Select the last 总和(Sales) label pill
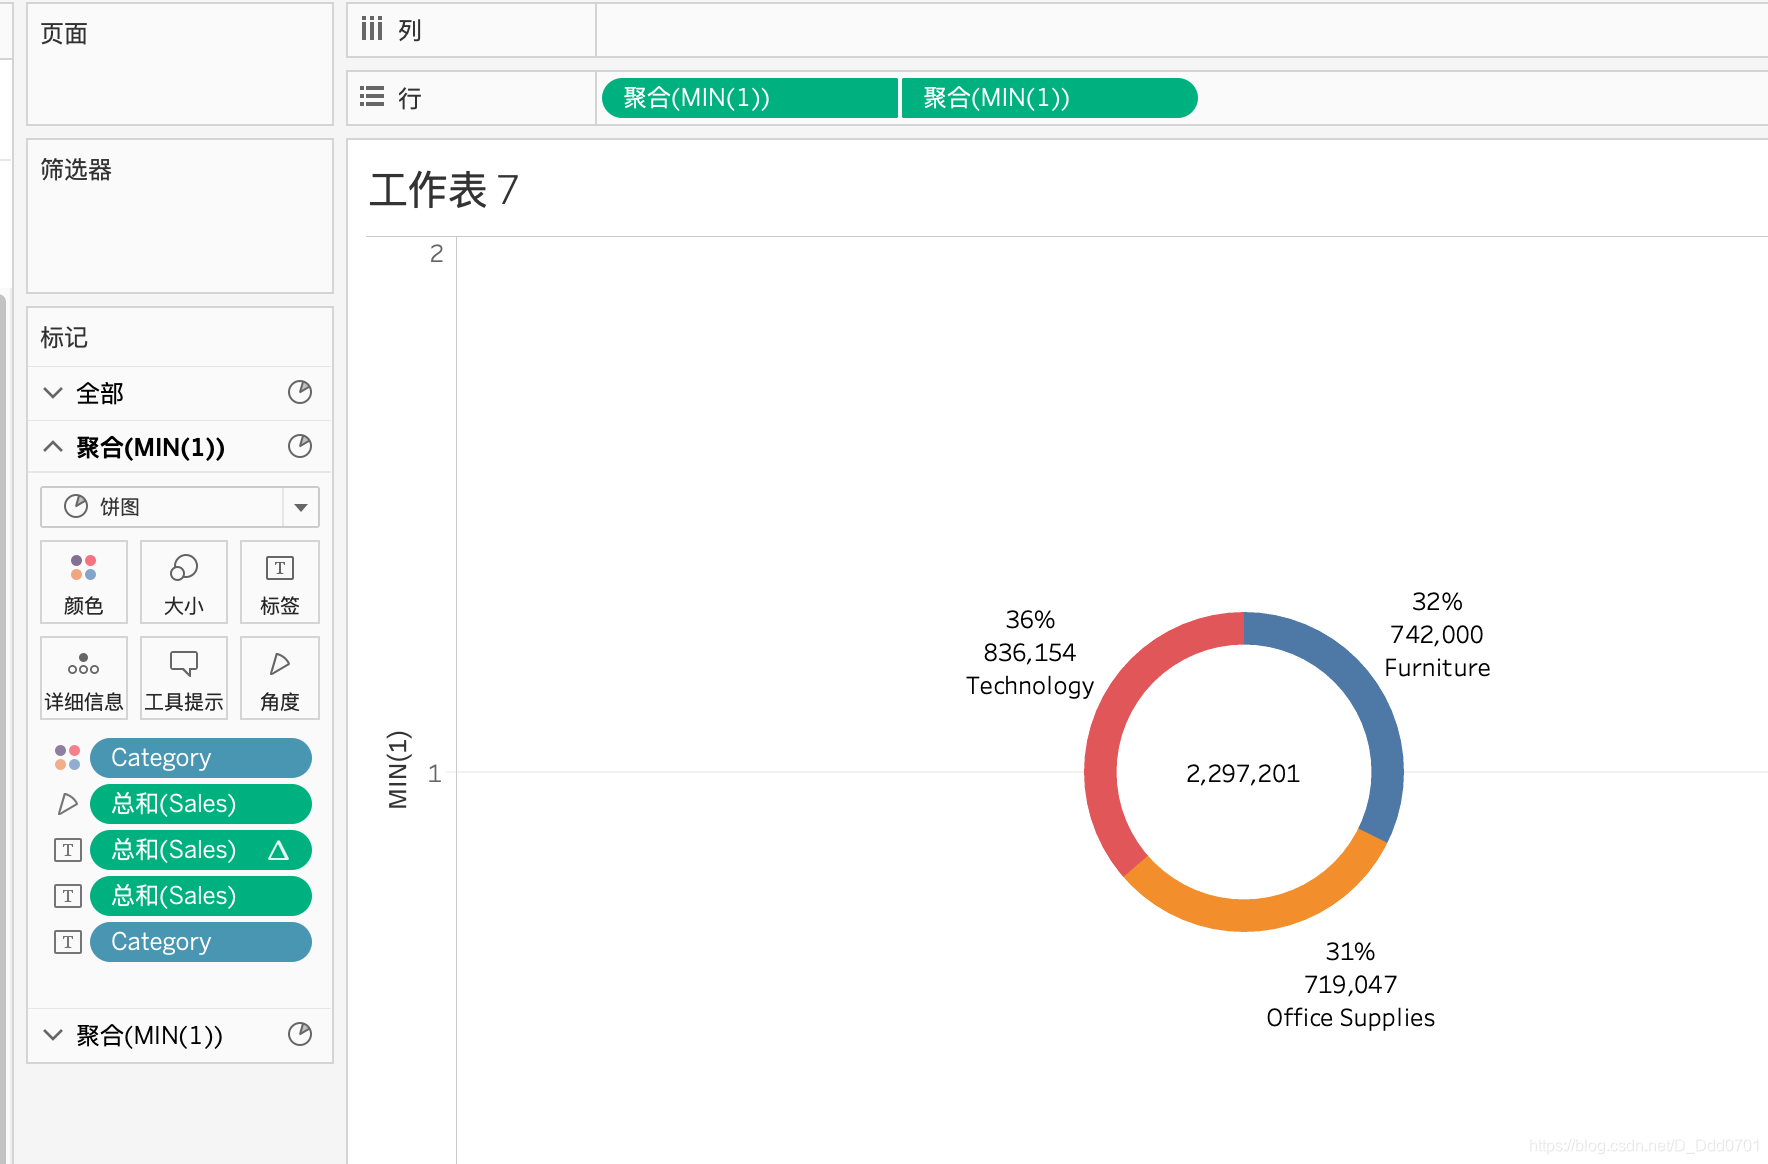Screen dimensions: 1768x1164 201,896
